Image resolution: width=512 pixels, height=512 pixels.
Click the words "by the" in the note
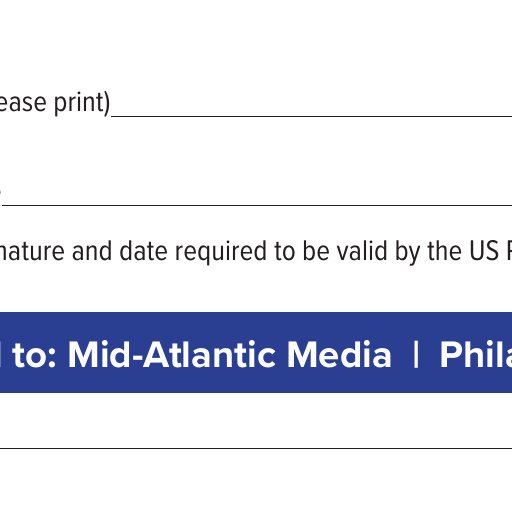click(x=428, y=252)
